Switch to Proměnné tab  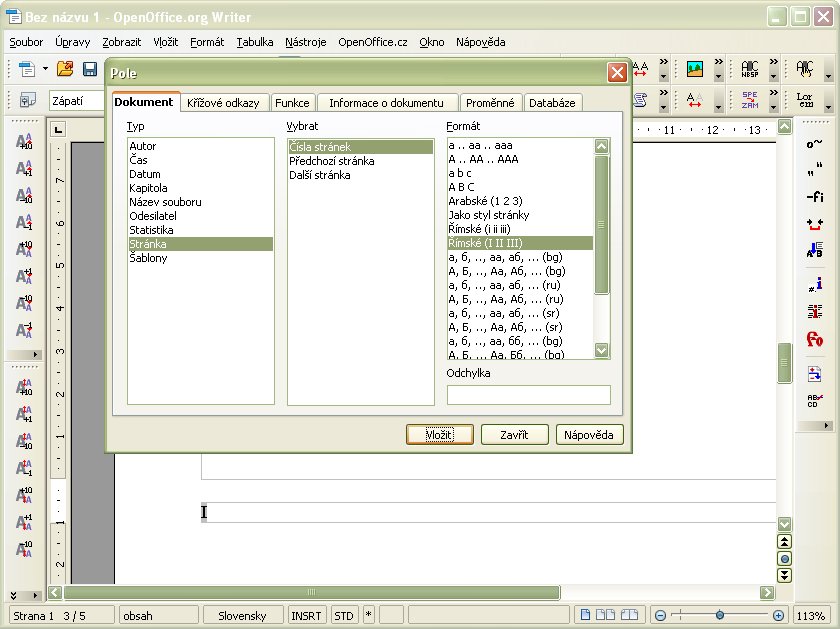click(x=490, y=103)
